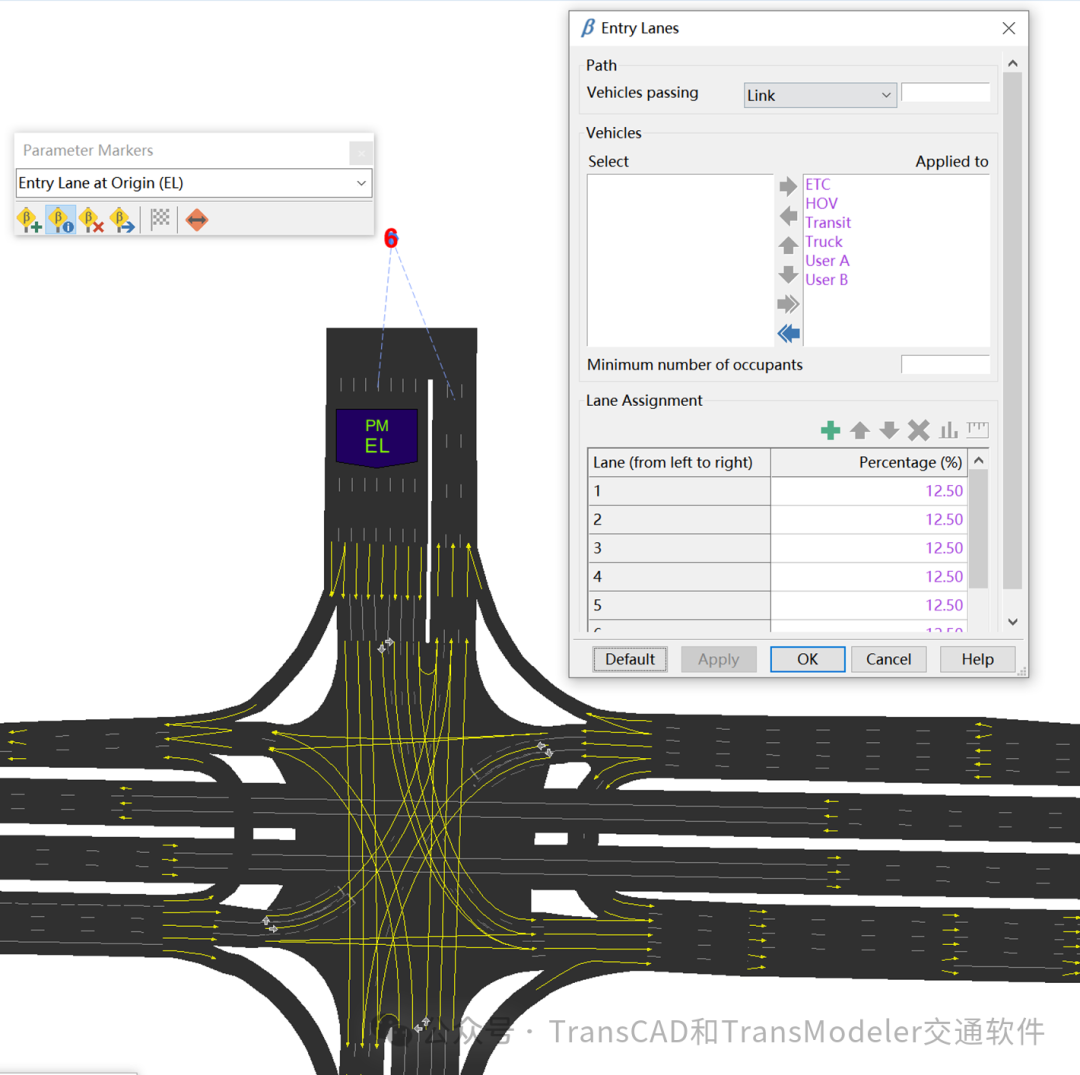Screen dimensions: 1080x1075
Task: Click the Lane (from left to right) header
Action: (x=679, y=462)
